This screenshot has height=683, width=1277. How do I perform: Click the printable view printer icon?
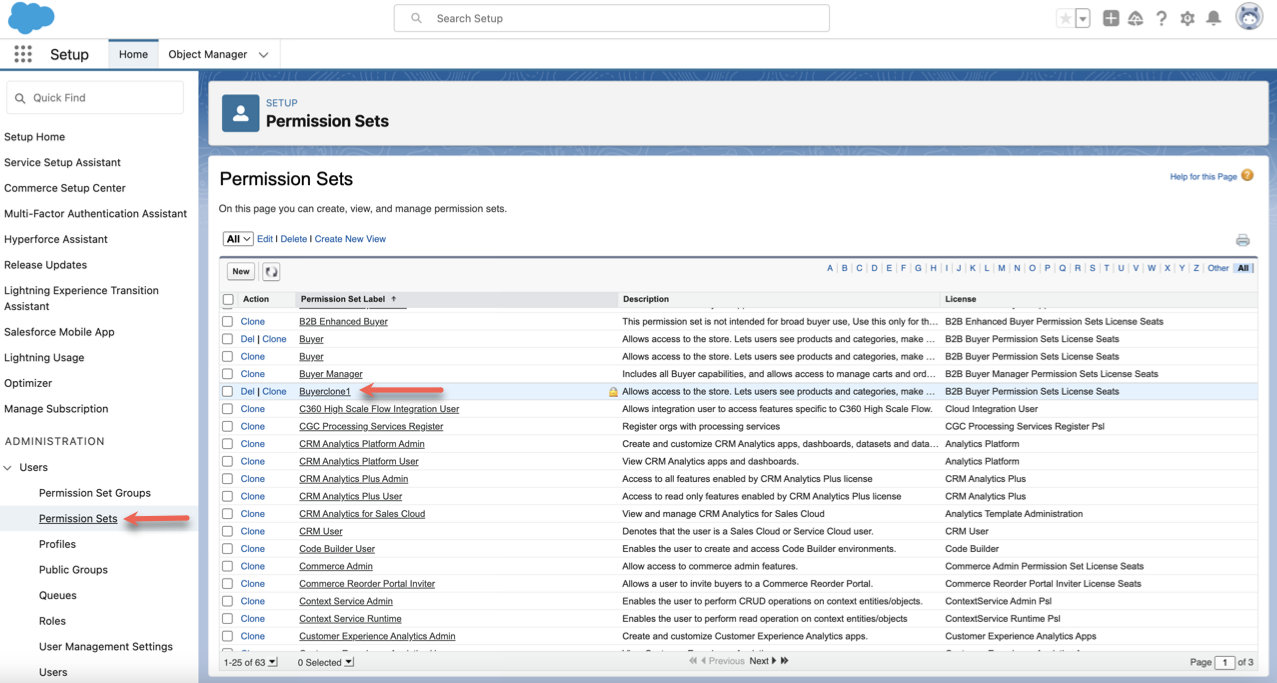click(1242, 240)
